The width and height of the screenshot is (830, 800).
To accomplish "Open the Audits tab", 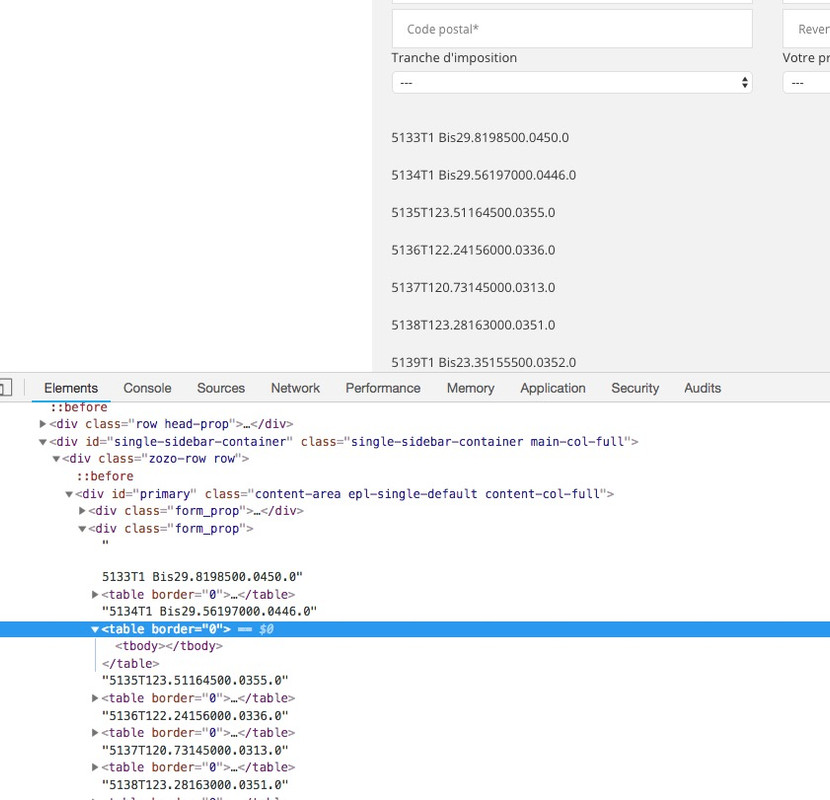I will tap(702, 388).
